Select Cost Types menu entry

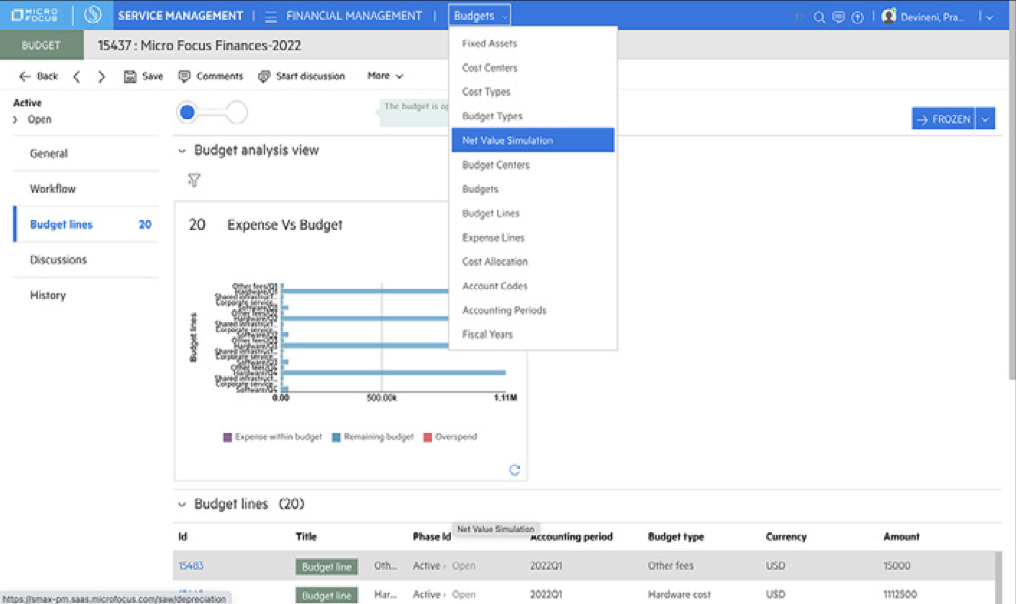[x=533, y=91]
